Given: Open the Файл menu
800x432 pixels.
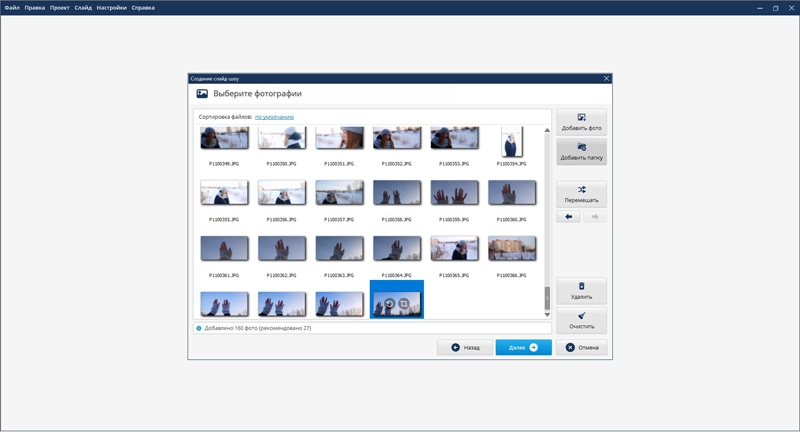Looking at the screenshot, I should click(12, 8).
